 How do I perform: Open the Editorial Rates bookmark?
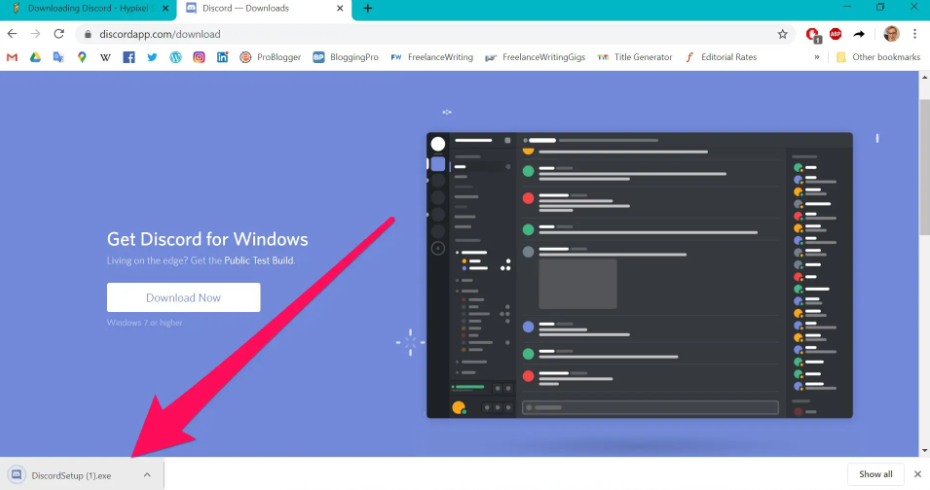click(721, 57)
